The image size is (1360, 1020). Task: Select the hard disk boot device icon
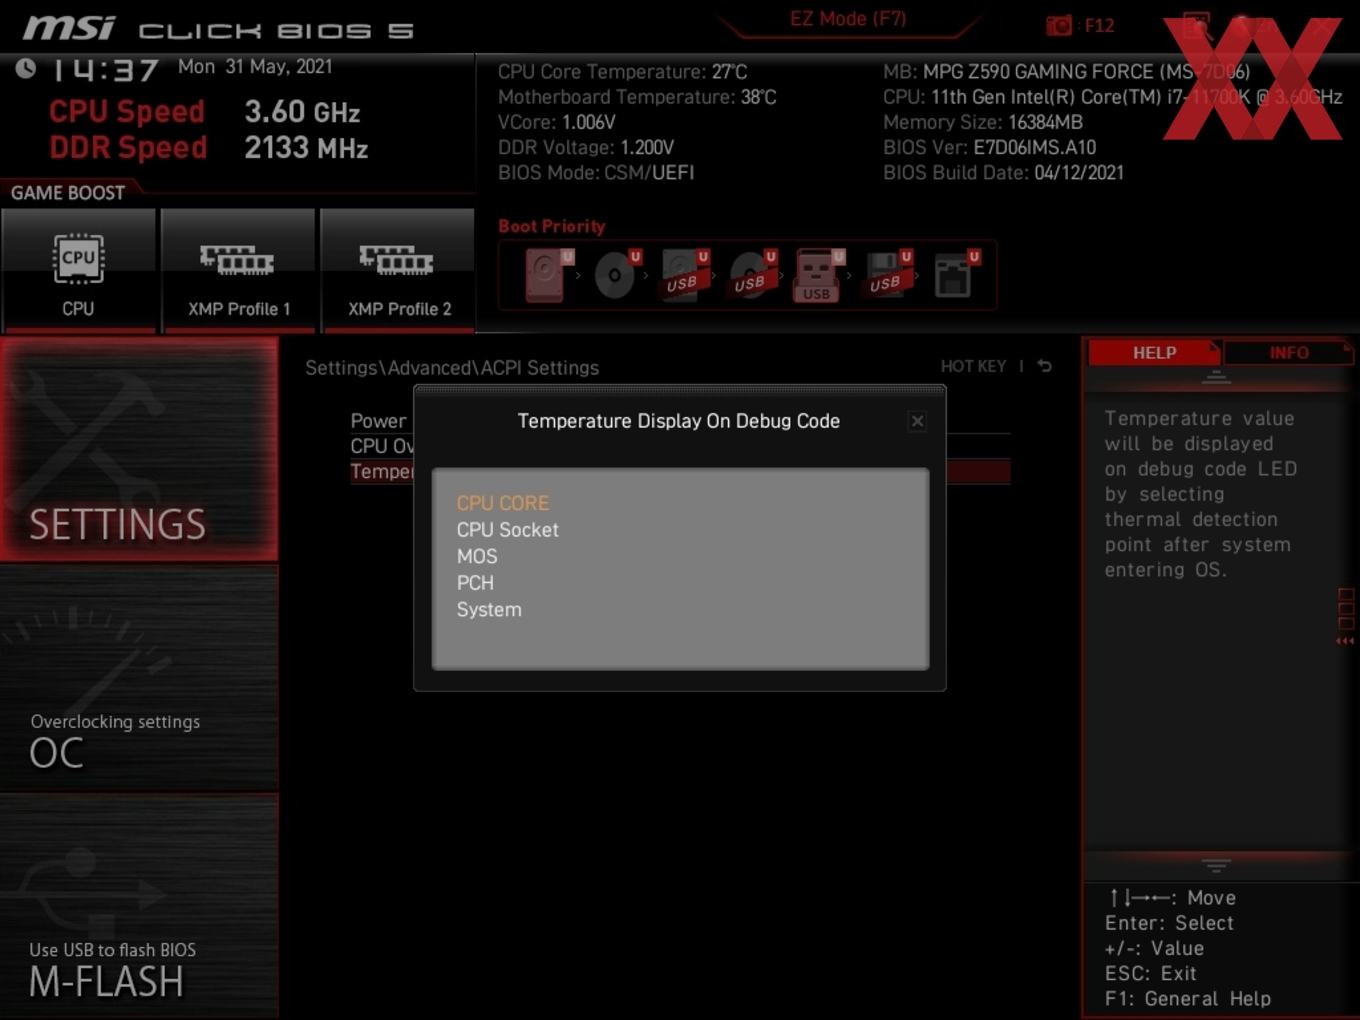pyautogui.click(x=547, y=275)
